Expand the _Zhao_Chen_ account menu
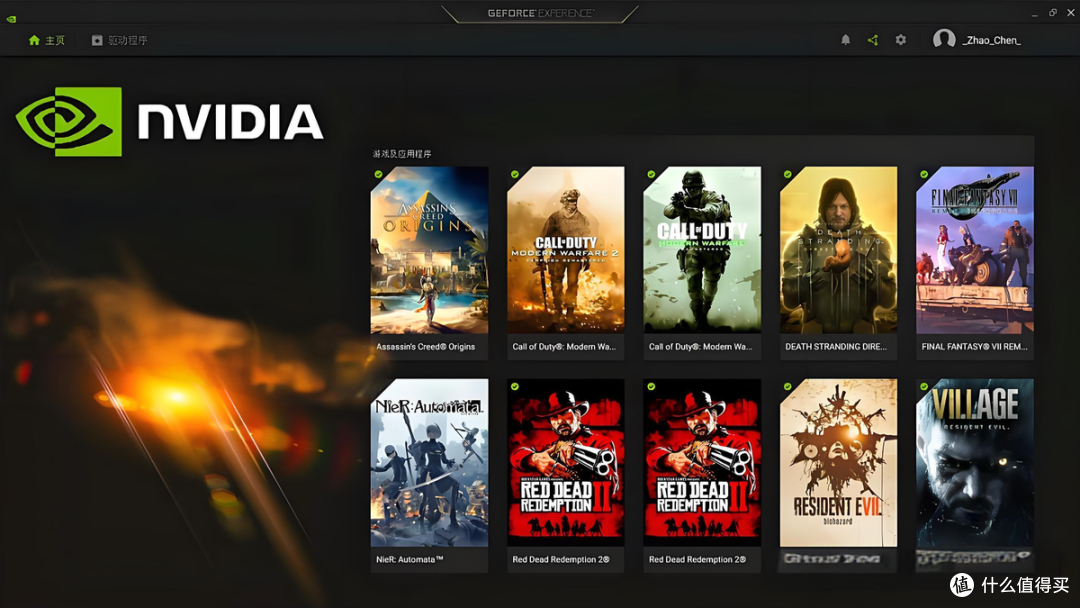 [991, 40]
